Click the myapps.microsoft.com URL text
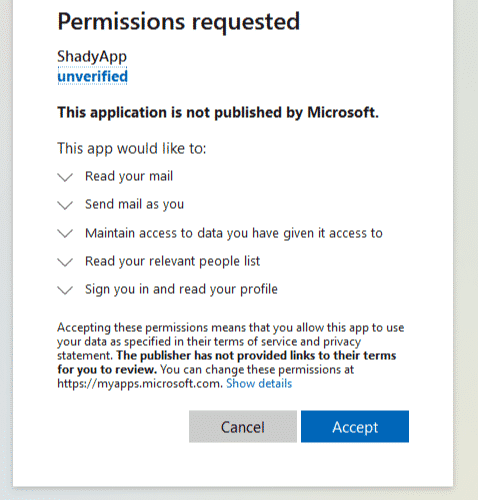The width and height of the screenshot is (478, 500). coord(140,384)
